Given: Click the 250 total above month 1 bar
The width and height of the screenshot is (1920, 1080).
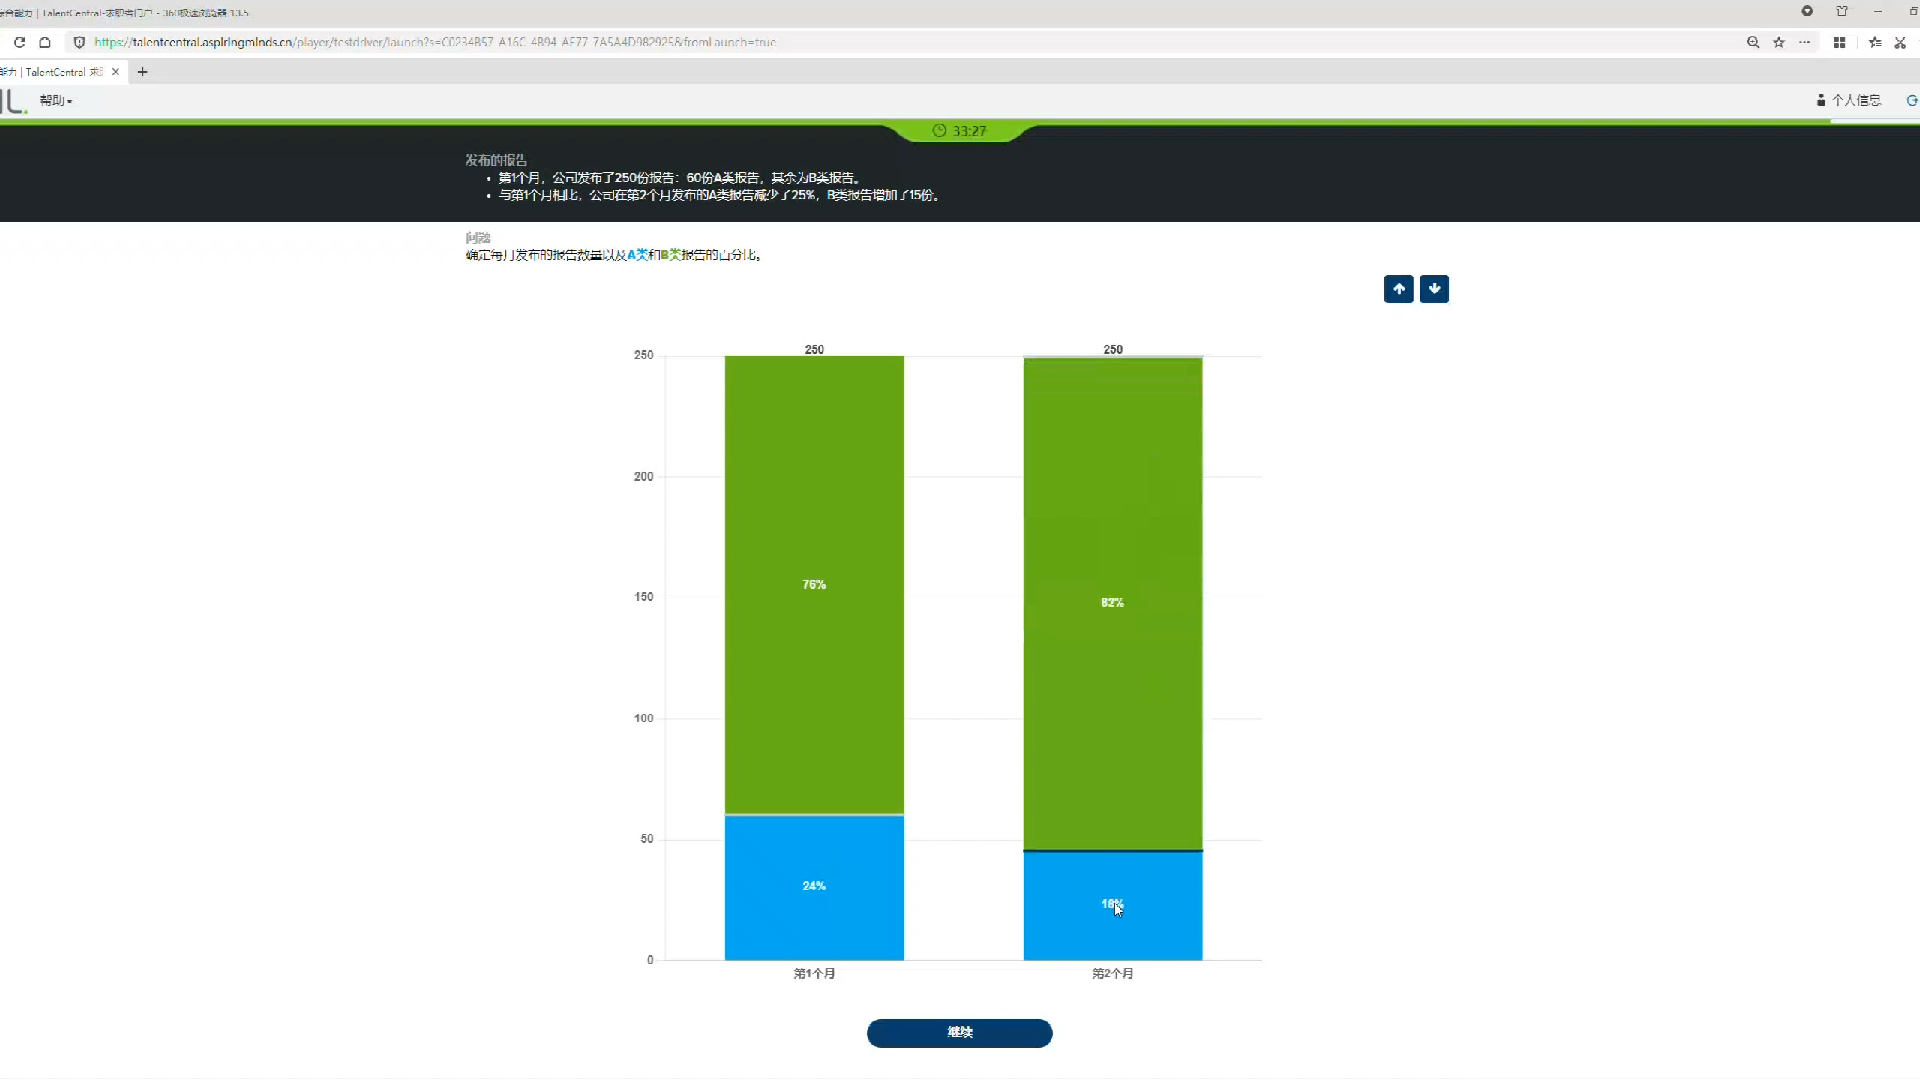Looking at the screenshot, I should tap(814, 349).
